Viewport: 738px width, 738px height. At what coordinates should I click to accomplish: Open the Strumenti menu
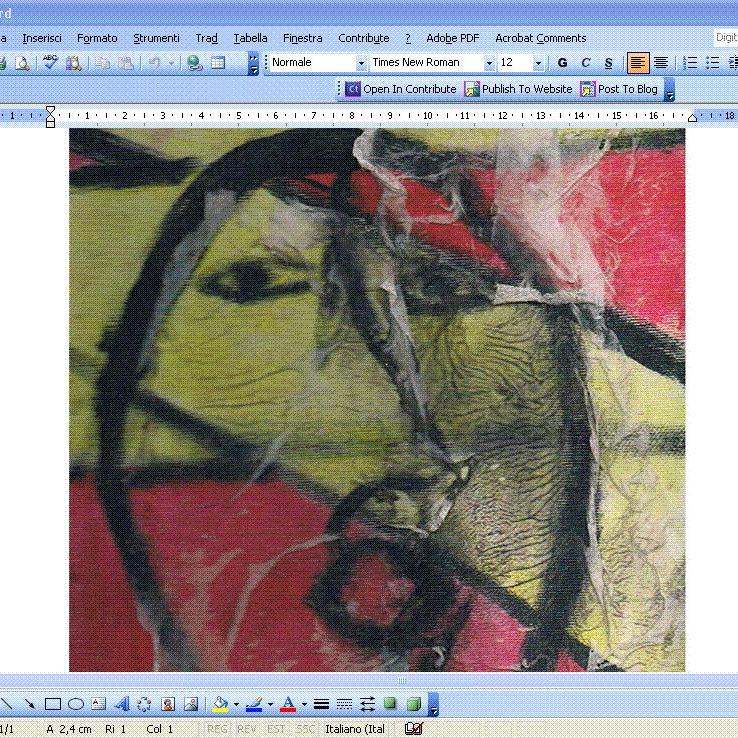tap(156, 38)
